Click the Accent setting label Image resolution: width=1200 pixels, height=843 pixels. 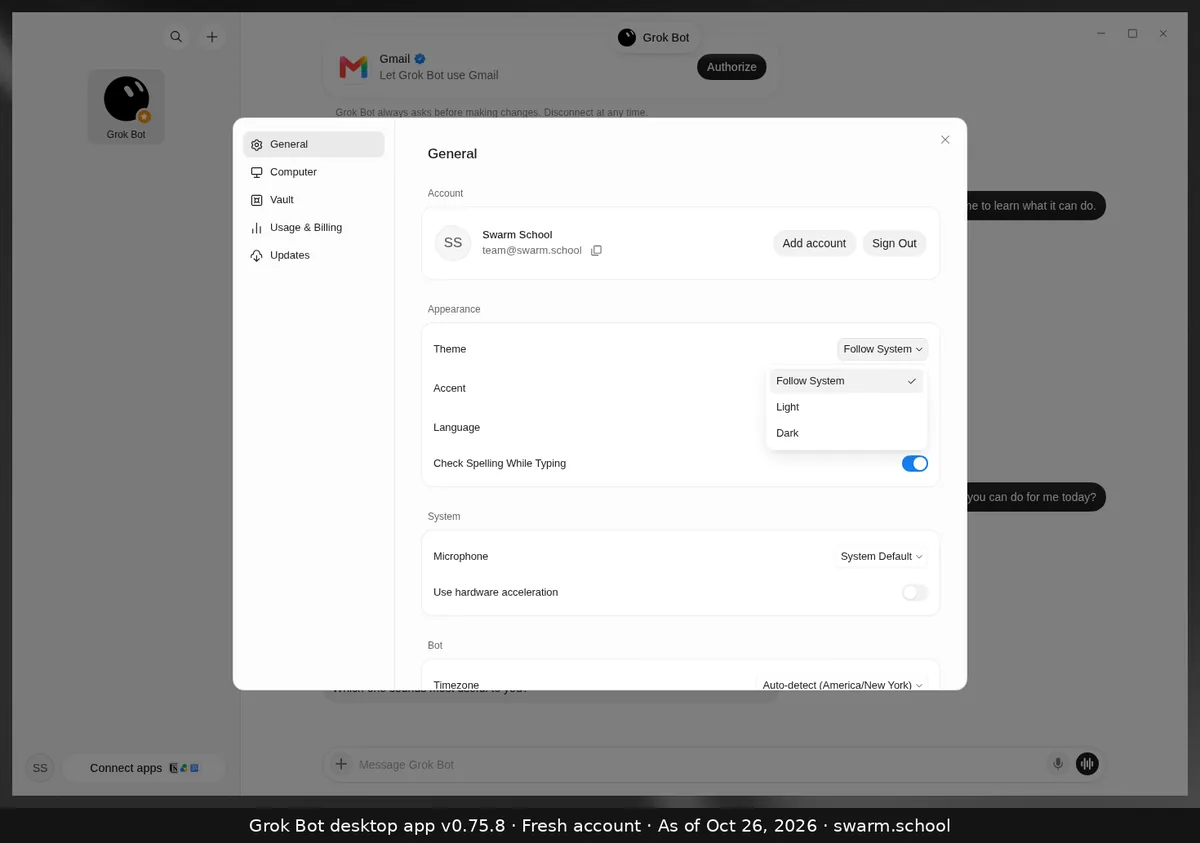click(x=450, y=388)
